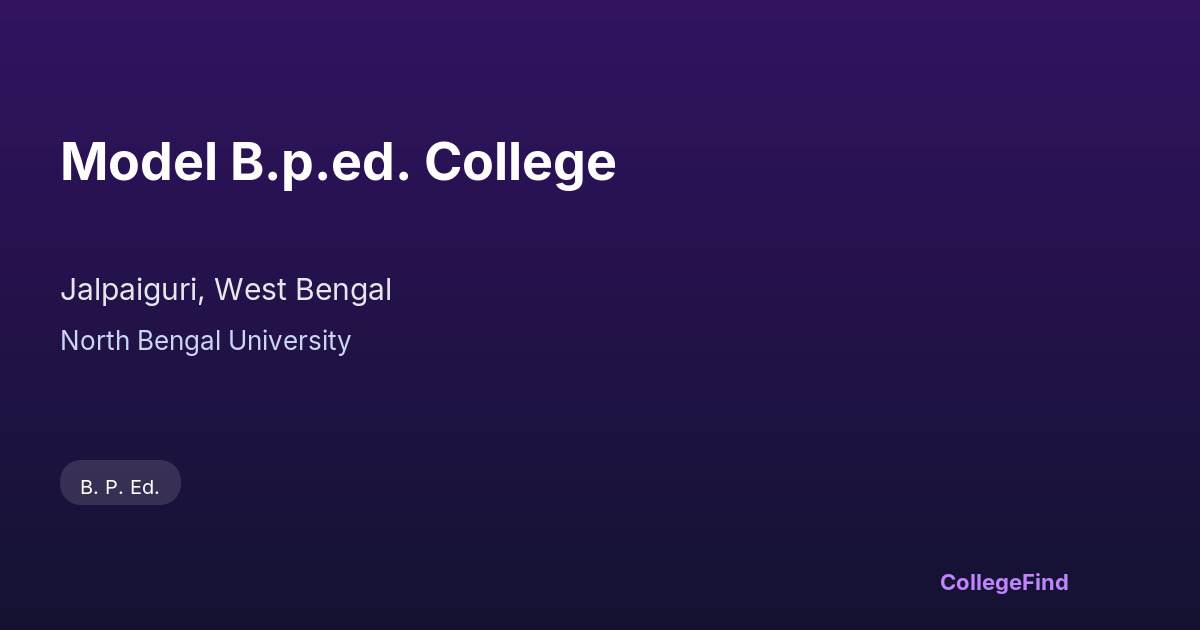1200x630 pixels.
Task: Click the word "College" in the main heading
Action: [520, 162]
